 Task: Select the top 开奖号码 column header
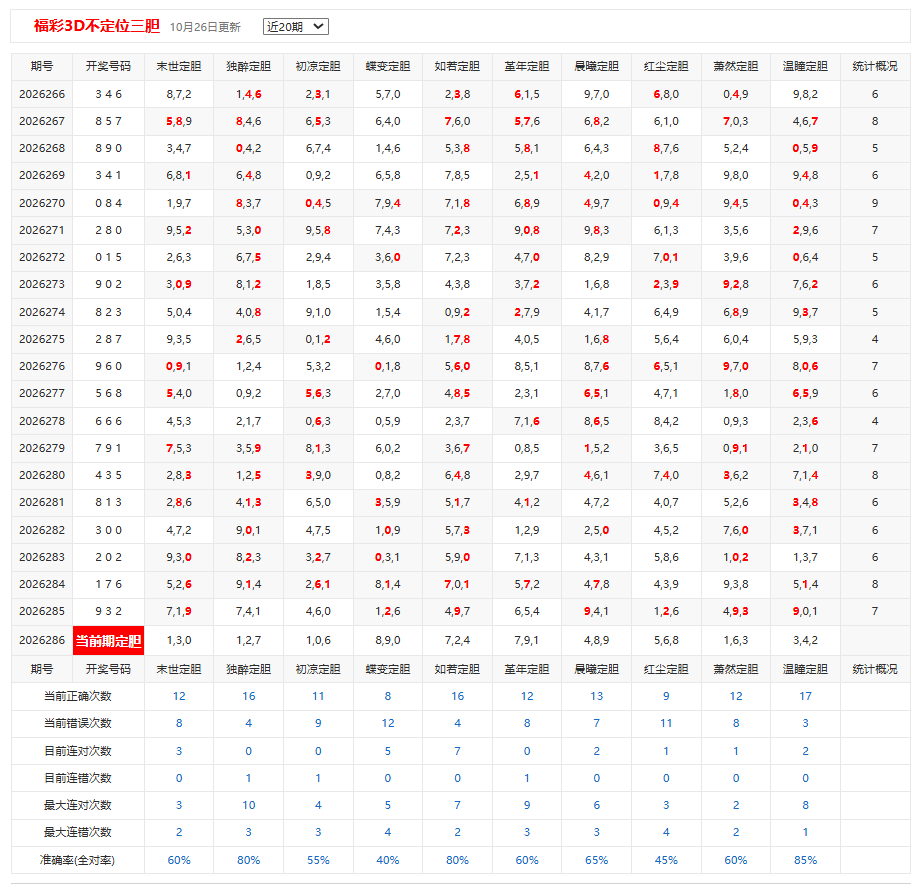(108, 67)
